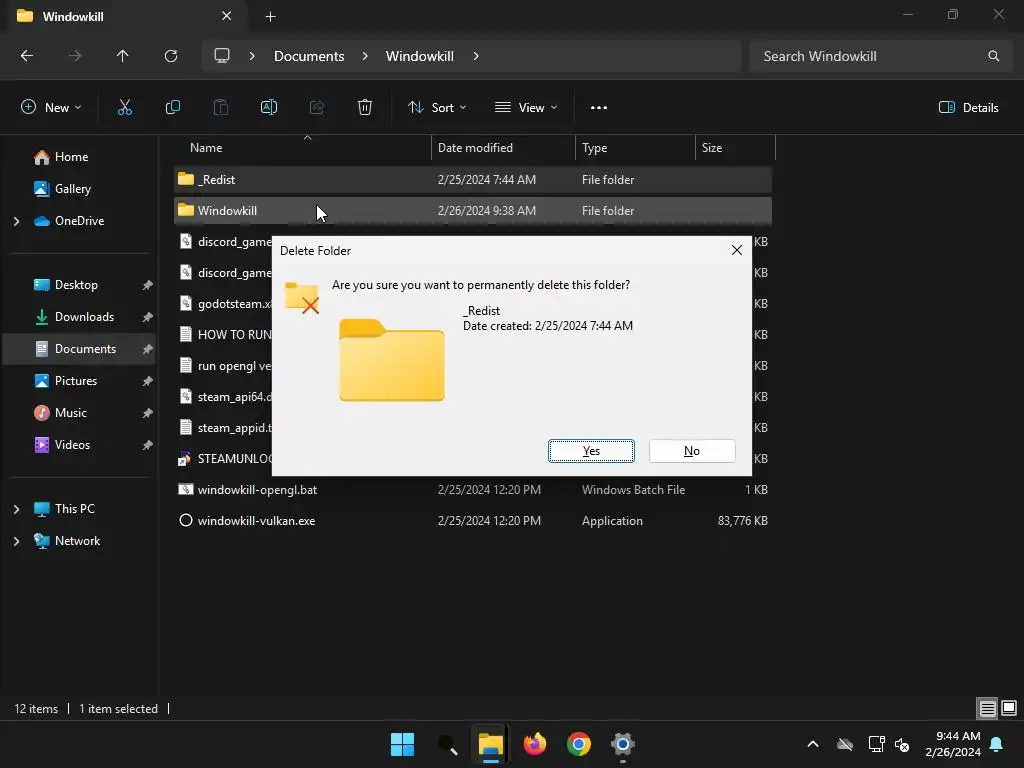
Task: Select the _Redist folder row
Action: (x=473, y=180)
